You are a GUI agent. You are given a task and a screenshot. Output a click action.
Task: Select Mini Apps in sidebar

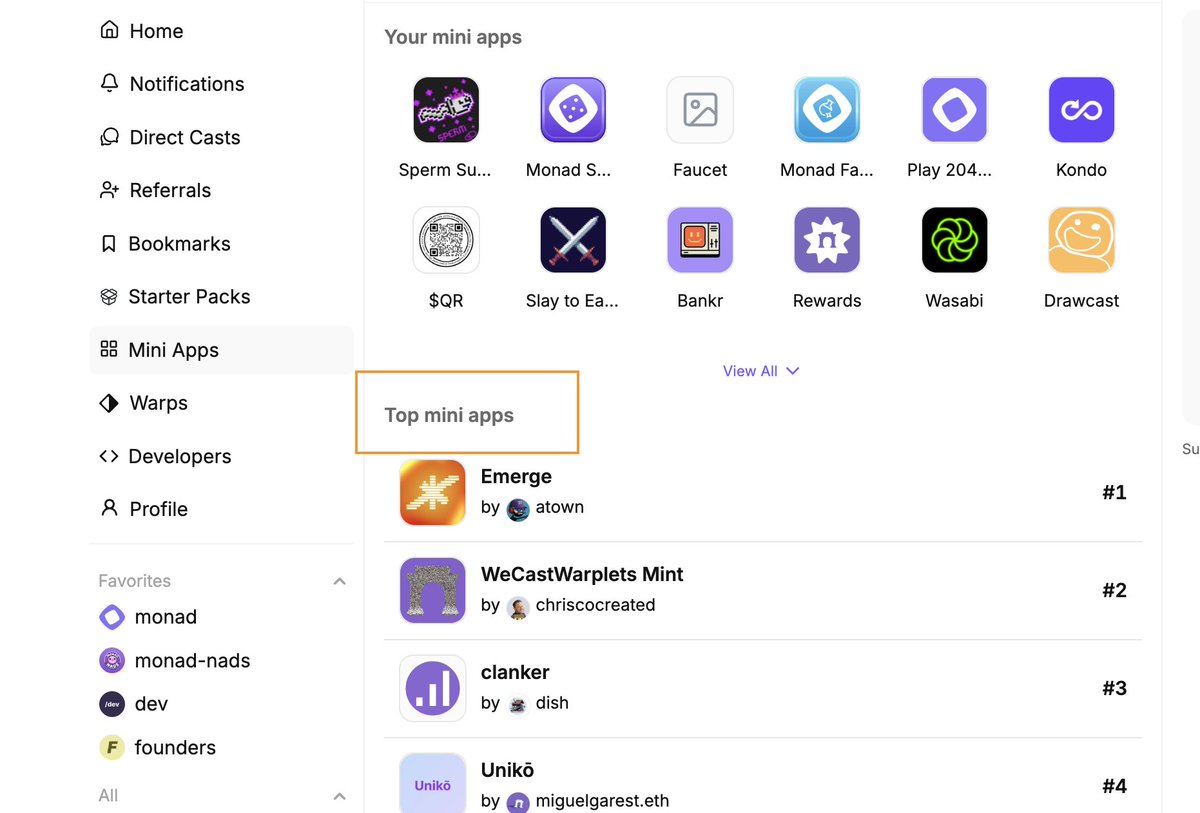221,350
